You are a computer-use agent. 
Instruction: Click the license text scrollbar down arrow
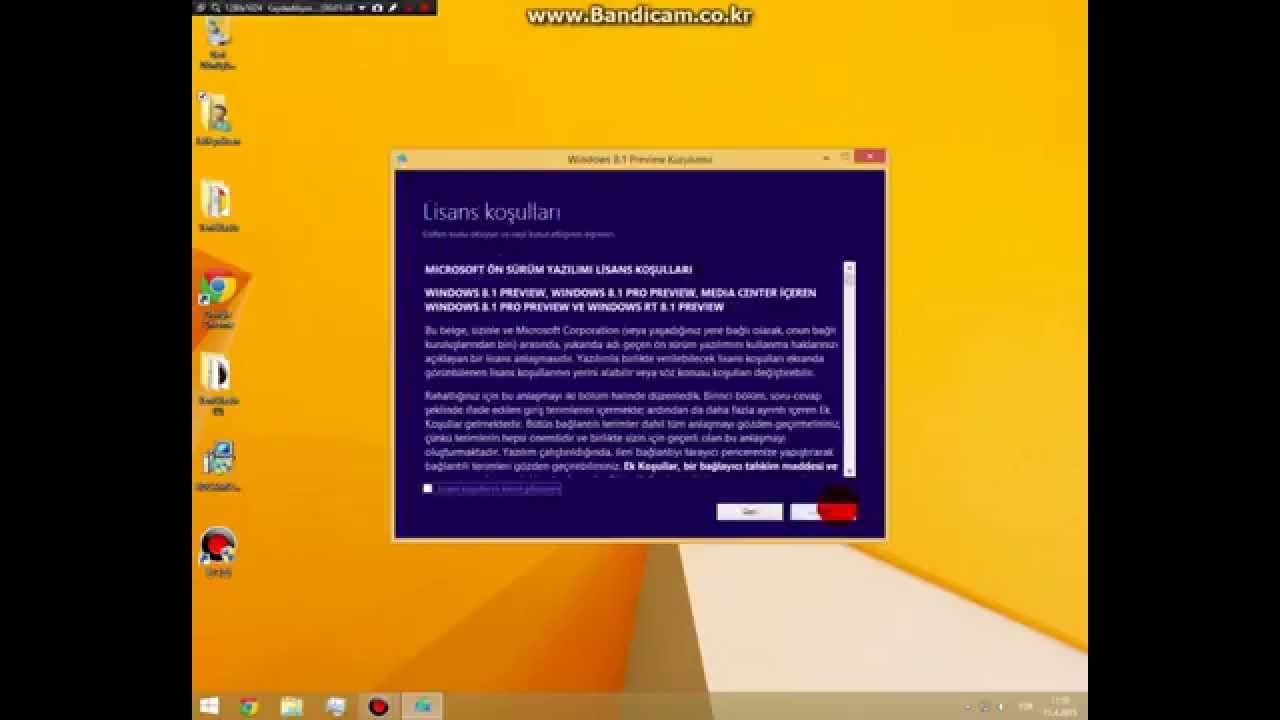[x=849, y=470]
